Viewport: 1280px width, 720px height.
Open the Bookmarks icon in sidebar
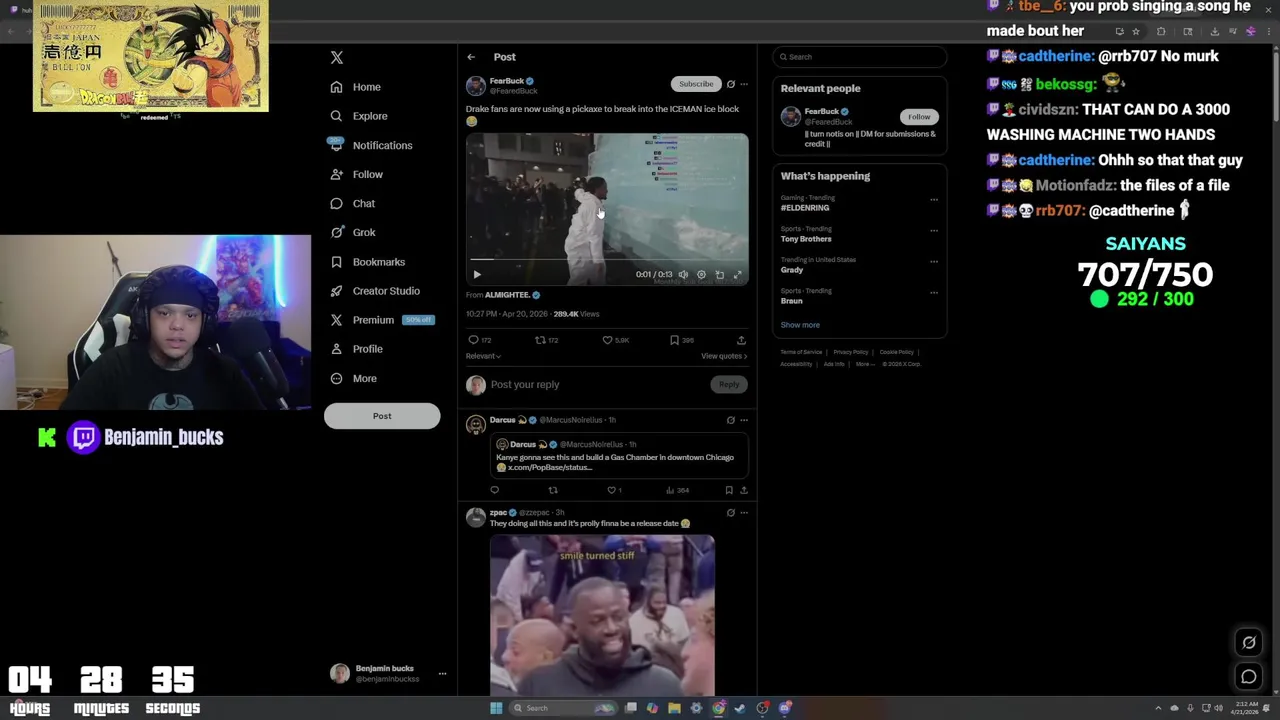point(337,262)
